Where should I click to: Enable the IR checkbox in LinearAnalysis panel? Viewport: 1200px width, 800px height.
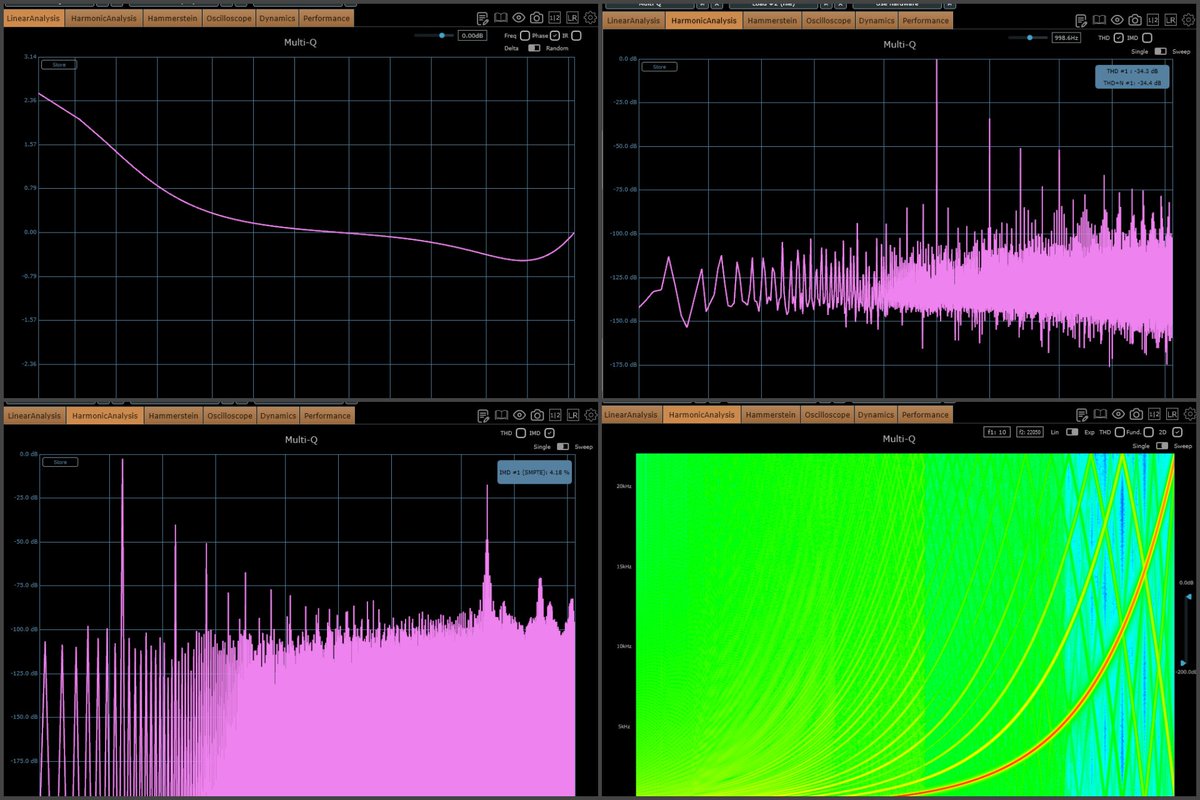tap(576, 36)
